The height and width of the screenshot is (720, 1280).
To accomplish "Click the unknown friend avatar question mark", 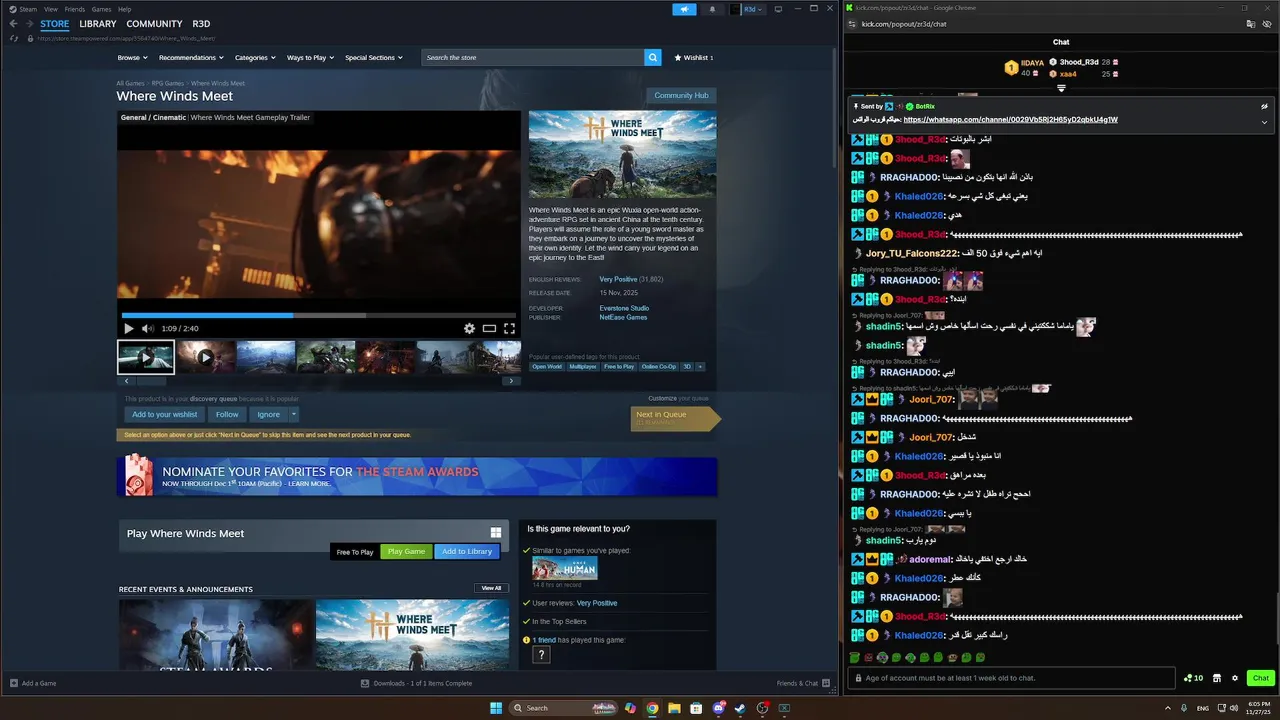I will click(x=541, y=655).
